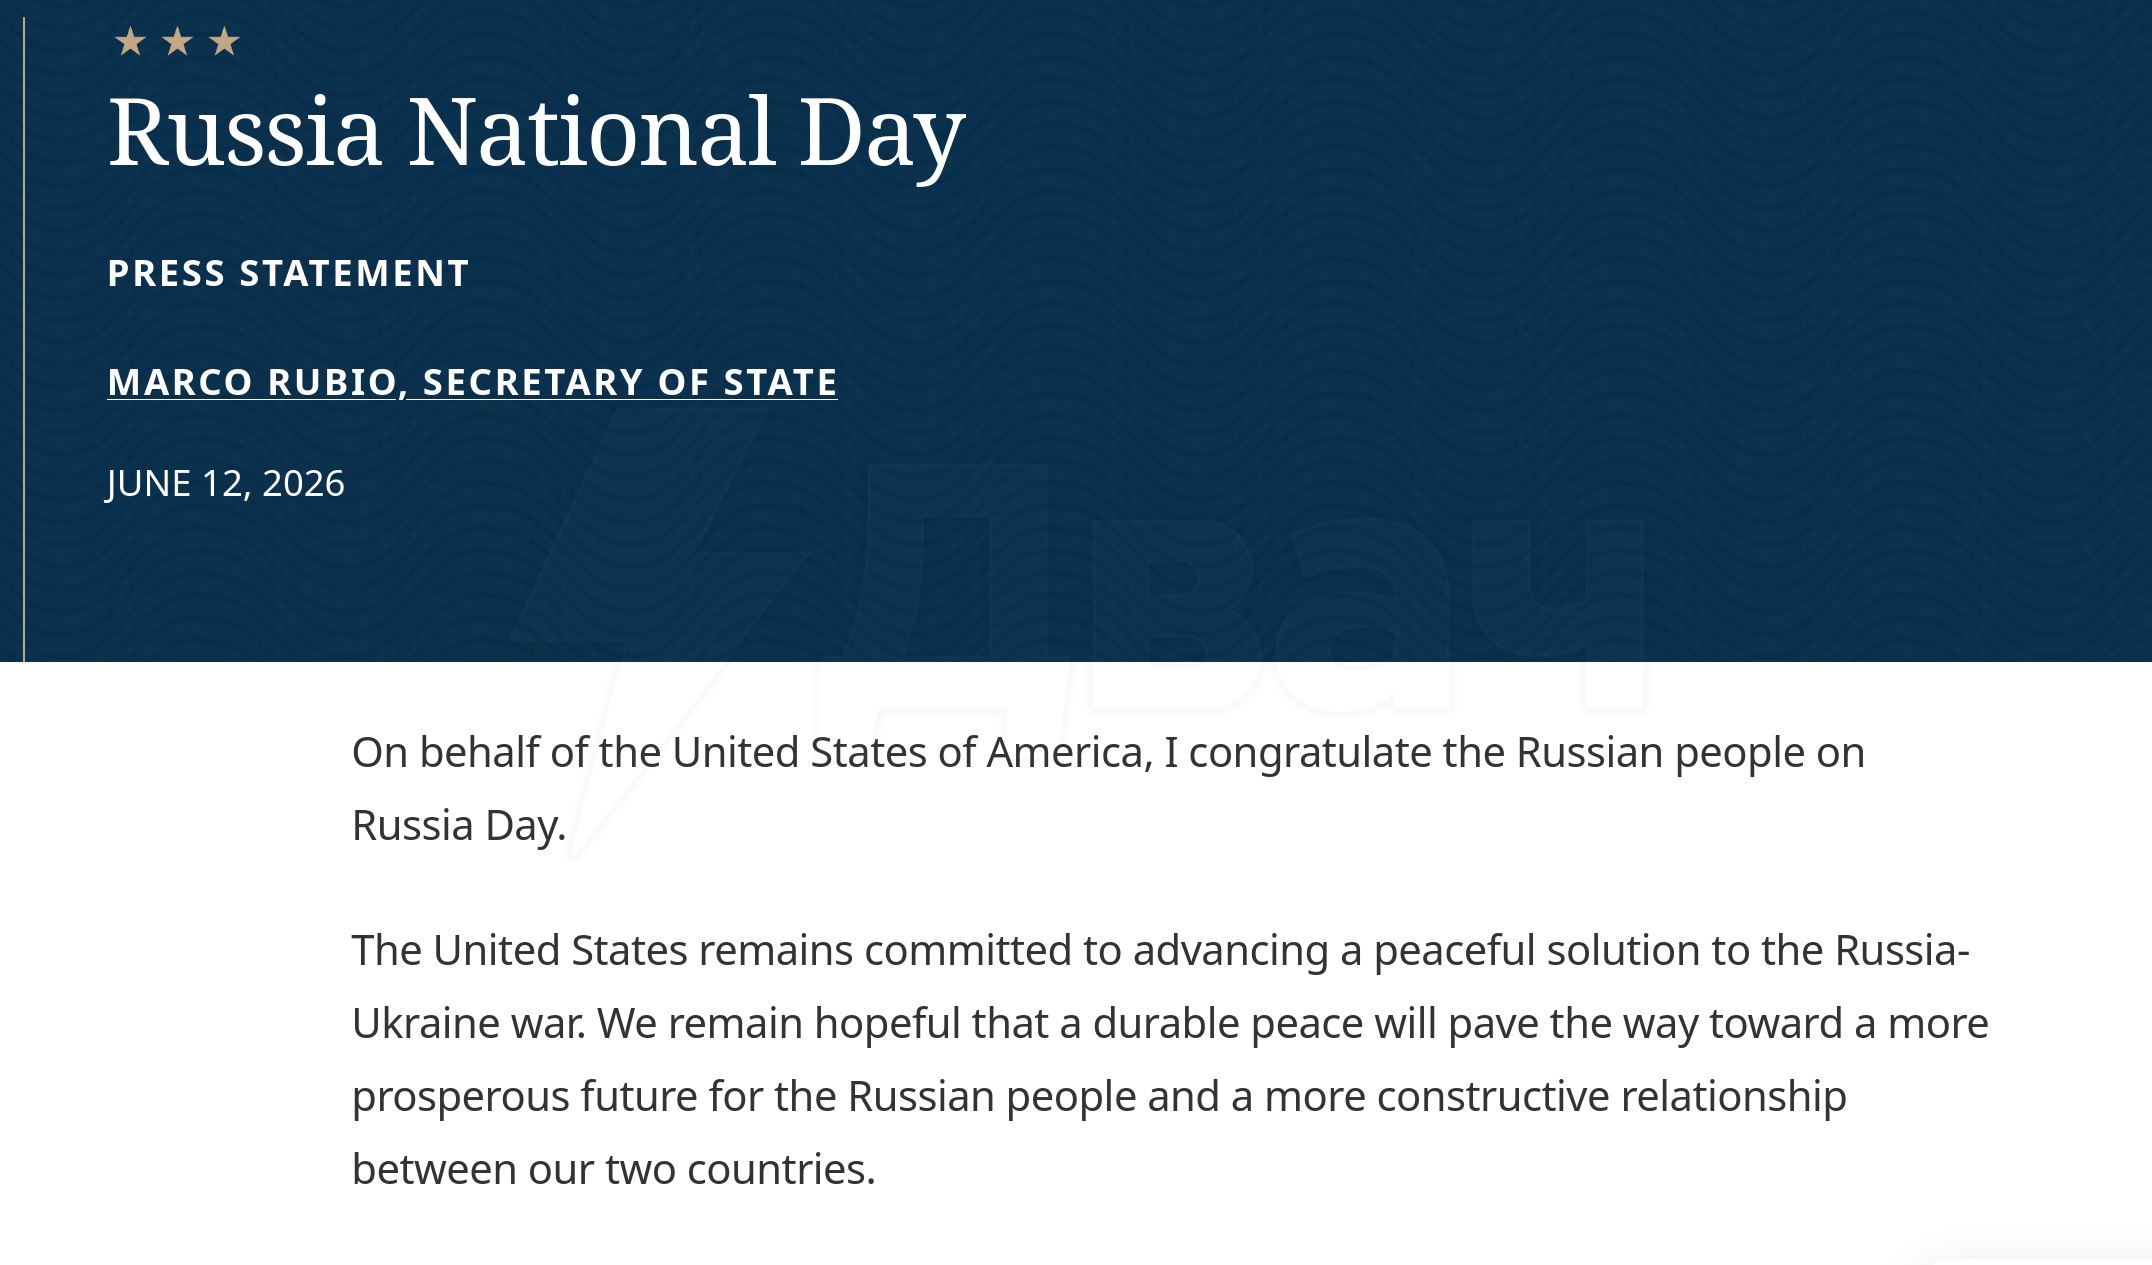Click the paragraph line starting "The United States remains"

pos(1161,950)
